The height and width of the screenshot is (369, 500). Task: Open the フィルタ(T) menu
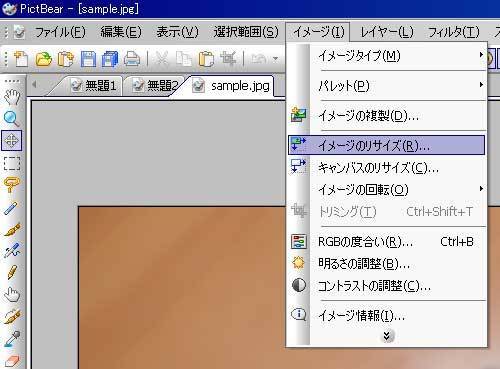point(454,32)
